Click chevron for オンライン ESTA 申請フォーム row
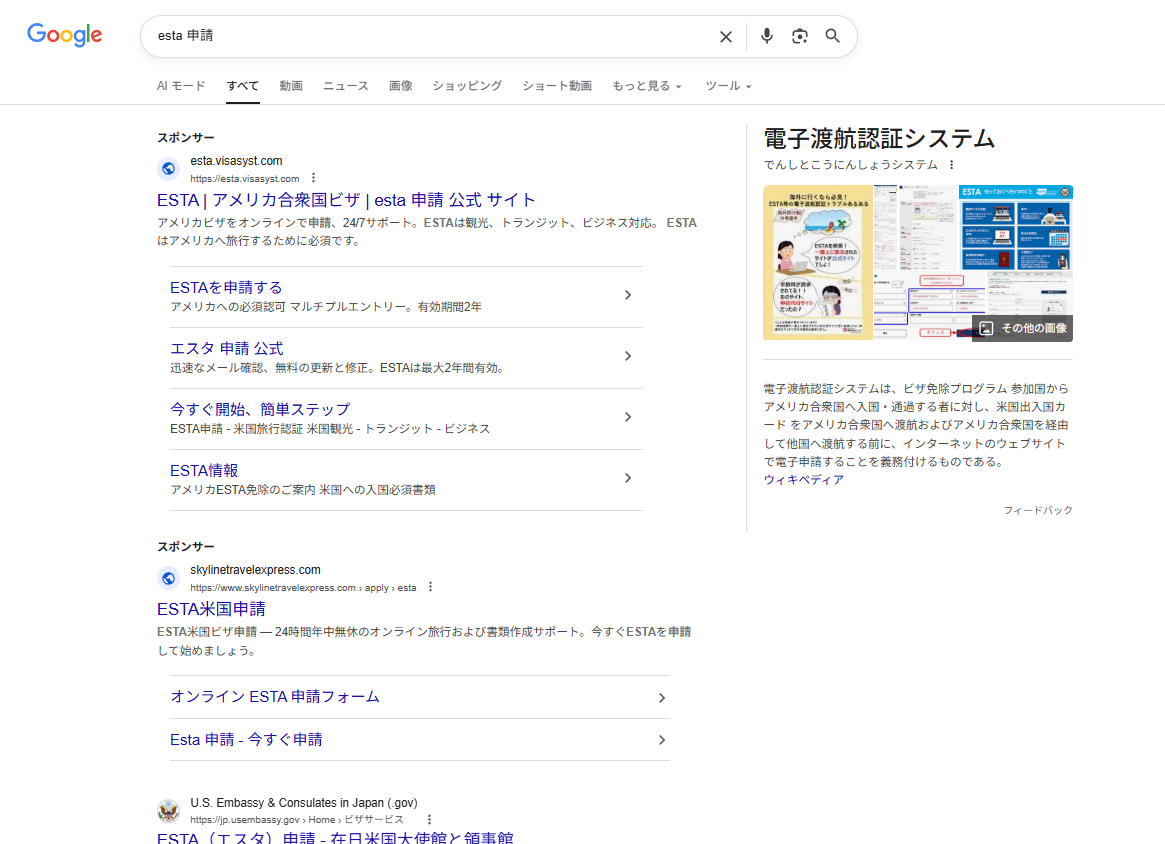Image resolution: width=1165 pixels, height=844 pixels. 661,698
